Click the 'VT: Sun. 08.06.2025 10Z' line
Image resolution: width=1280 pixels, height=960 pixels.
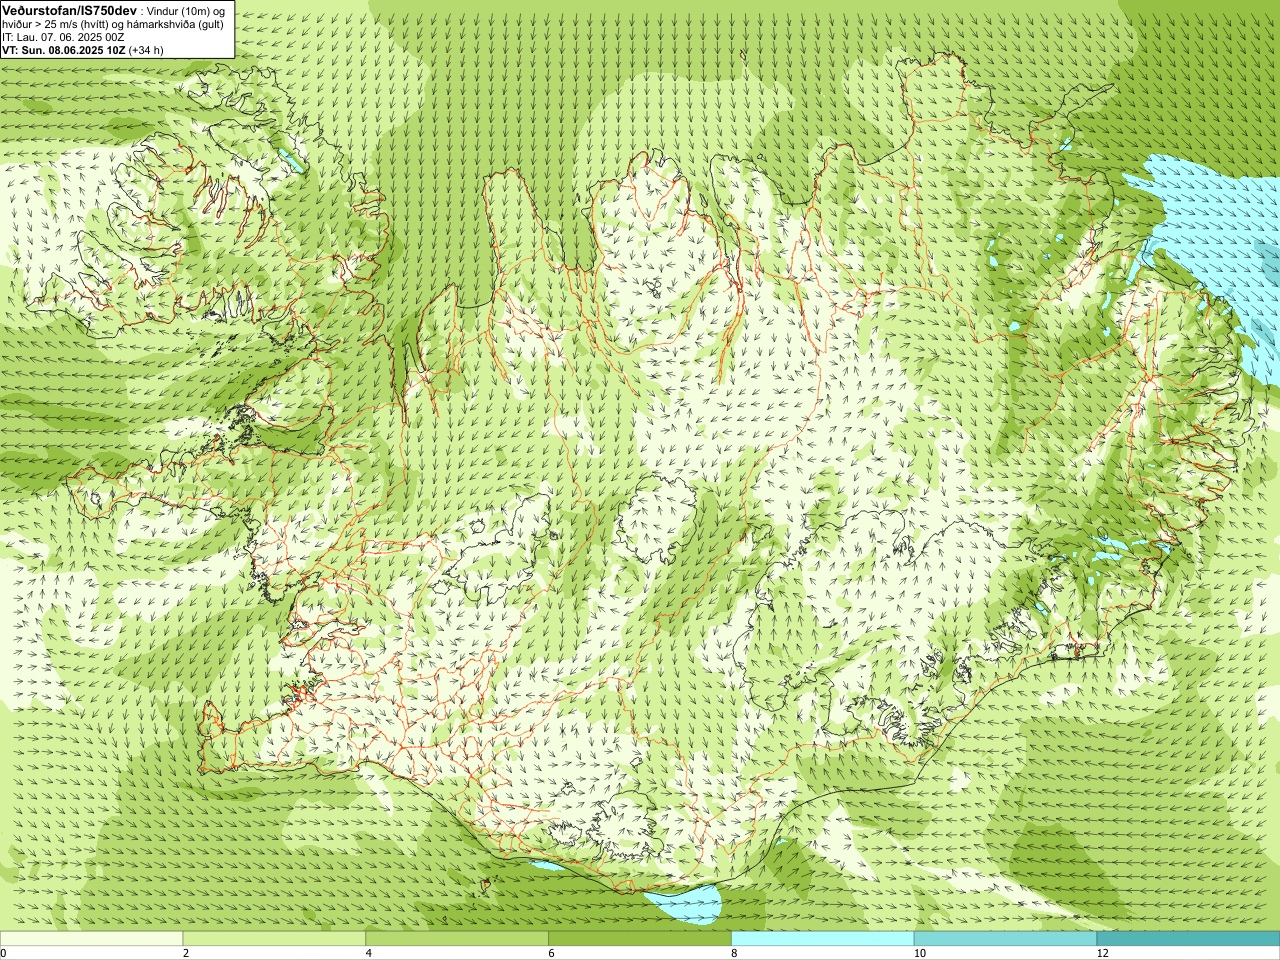64,49
